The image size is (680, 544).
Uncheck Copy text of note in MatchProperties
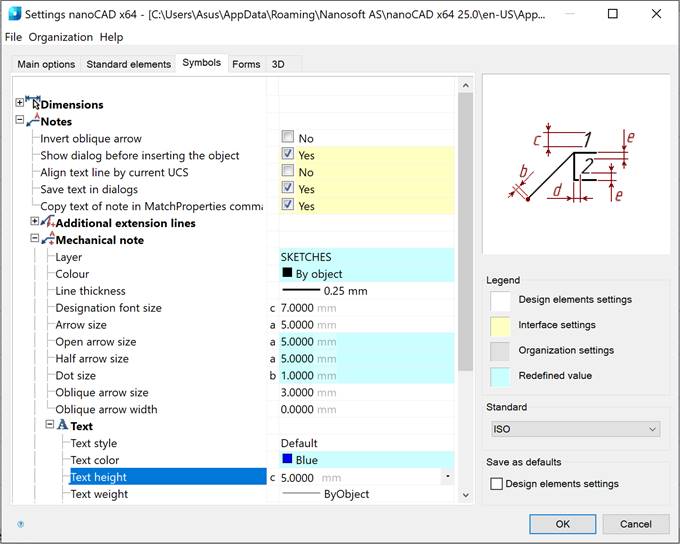coord(288,204)
